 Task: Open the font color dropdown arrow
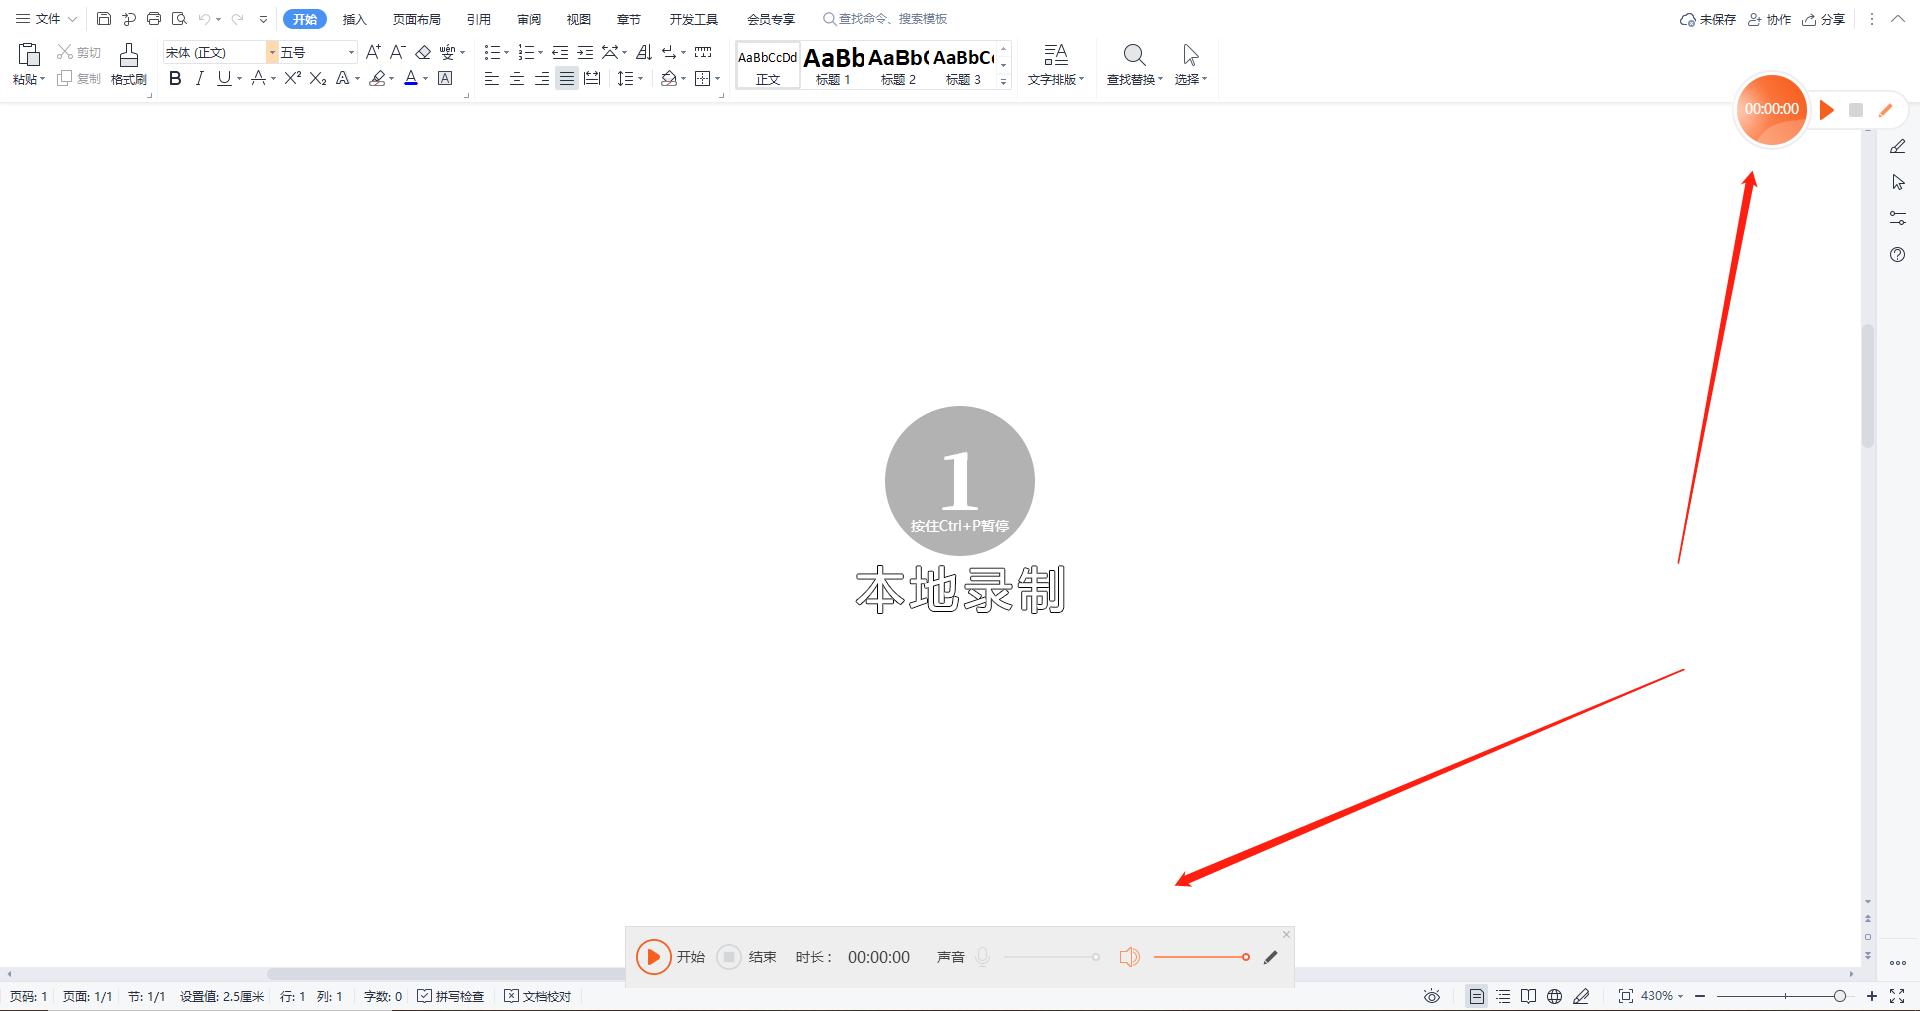coord(424,79)
